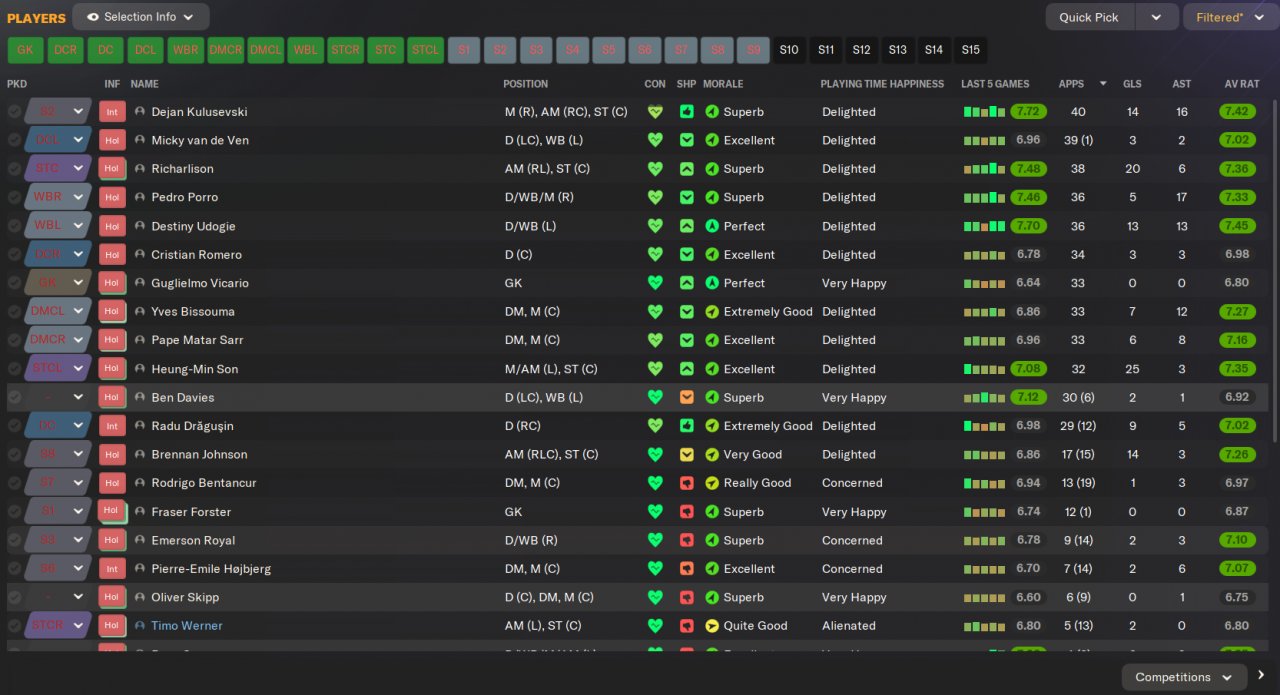Click the sharpness icon for Fraser Forster

[687, 511]
